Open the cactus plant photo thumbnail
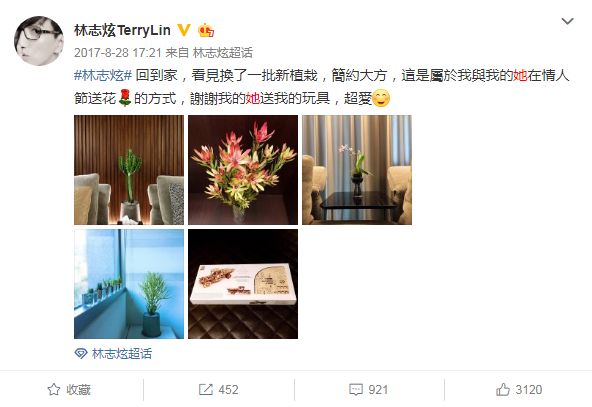Image resolution: width=592 pixels, height=407 pixels. [x=129, y=170]
